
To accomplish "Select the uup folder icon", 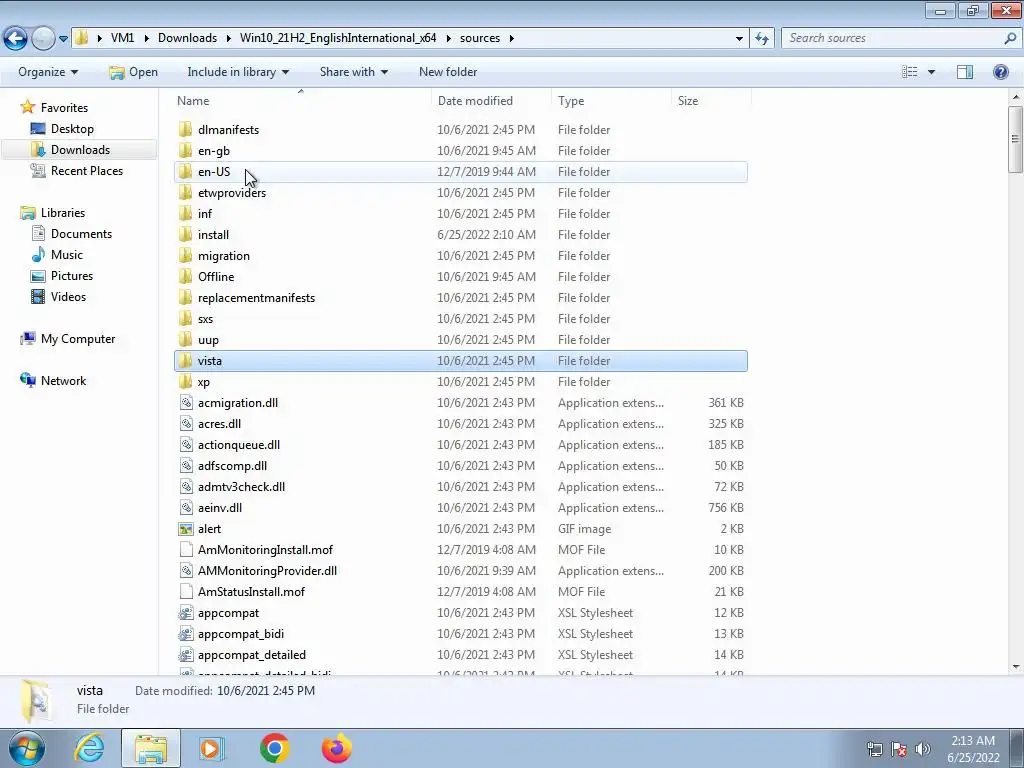I will (x=185, y=340).
